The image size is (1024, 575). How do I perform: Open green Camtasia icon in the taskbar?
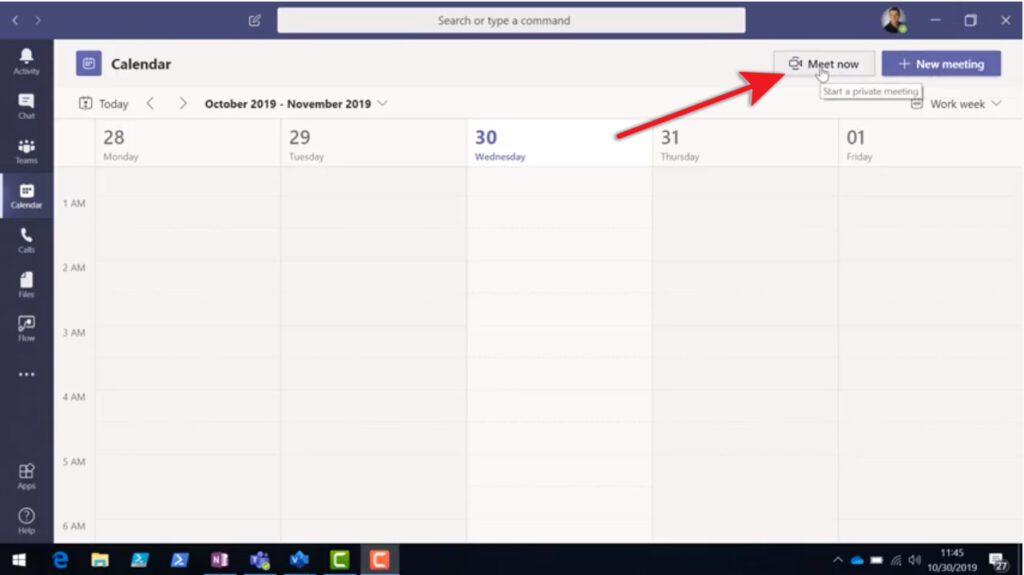click(x=340, y=560)
